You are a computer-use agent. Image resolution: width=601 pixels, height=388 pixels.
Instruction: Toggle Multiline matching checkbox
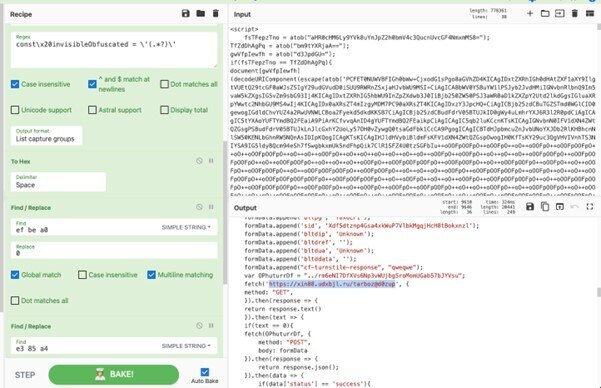151,275
